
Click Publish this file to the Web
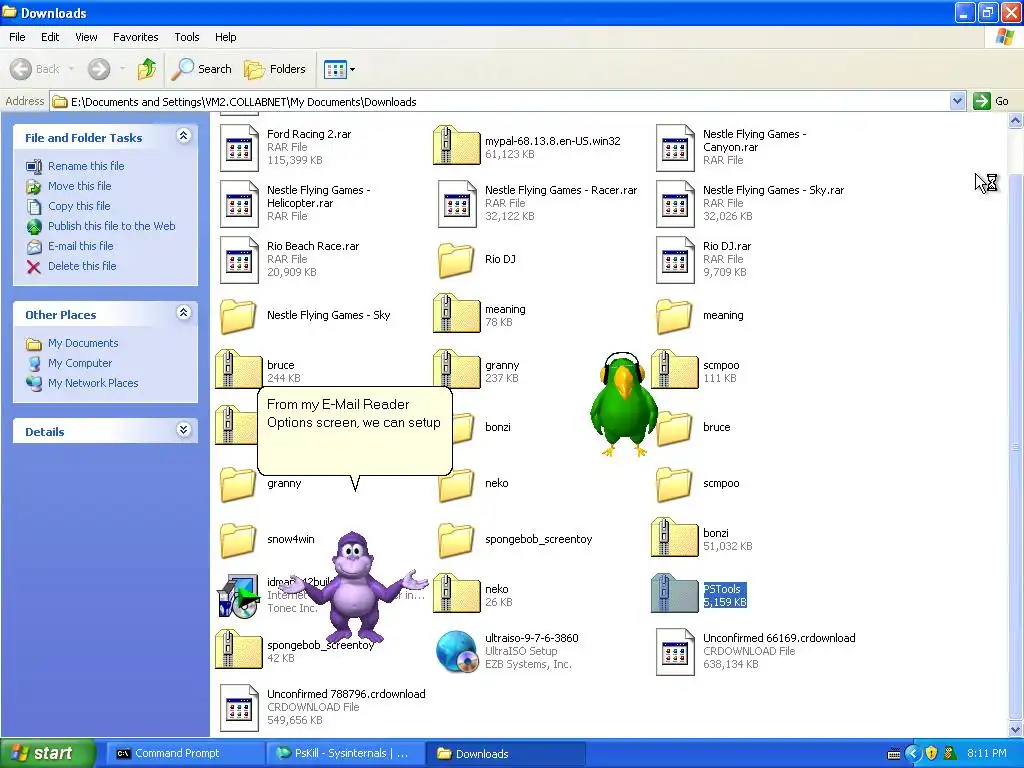point(112,226)
